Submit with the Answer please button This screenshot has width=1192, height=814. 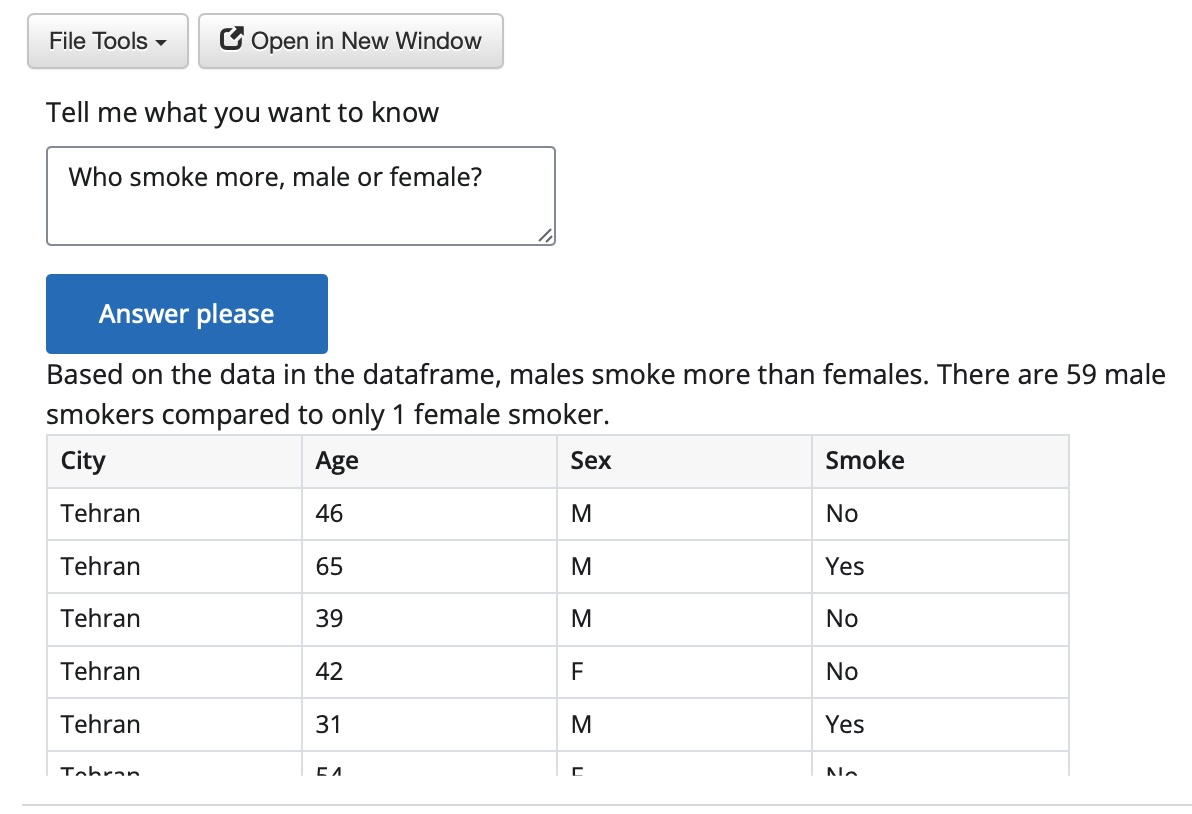click(x=186, y=314)
